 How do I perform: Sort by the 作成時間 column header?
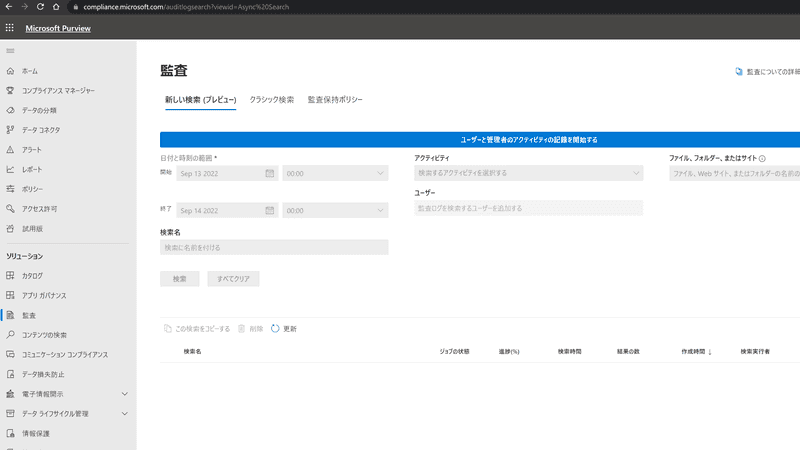pos(694,352)
